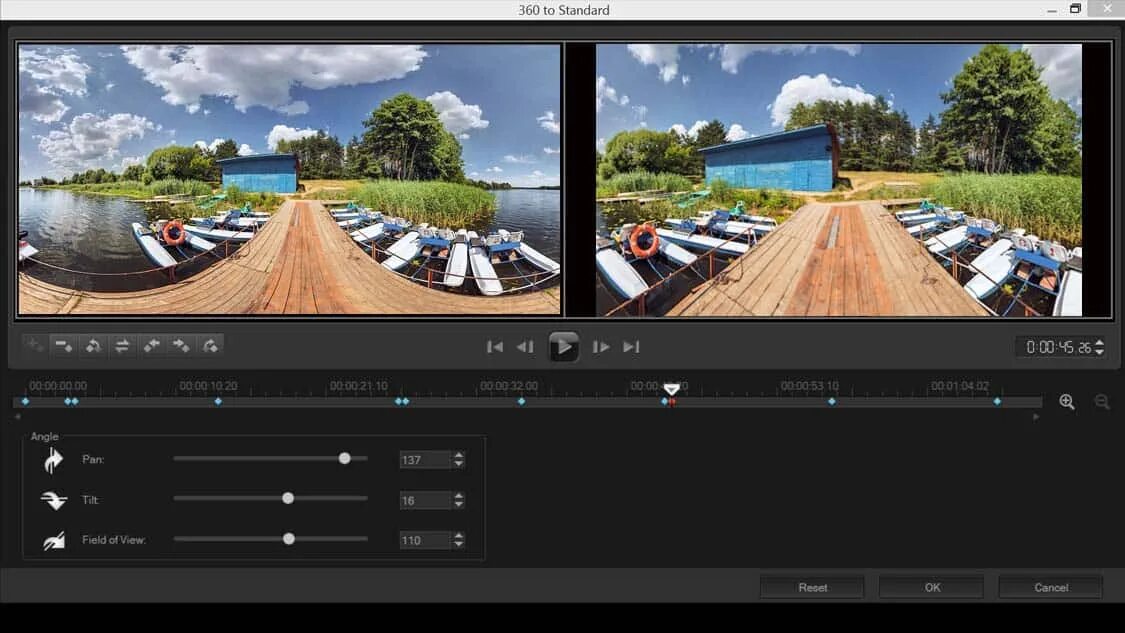The image size is (1125, 633).
Task: Decrease the Tilt value with the down arrow
Action: (x=459, y=505)
